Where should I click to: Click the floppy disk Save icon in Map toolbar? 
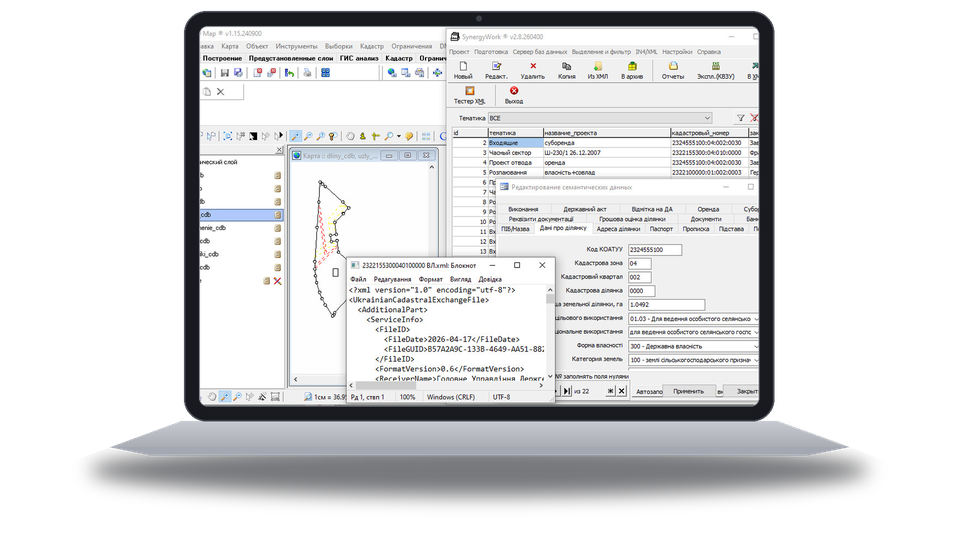pyautogui.click(x=224, y=73)
